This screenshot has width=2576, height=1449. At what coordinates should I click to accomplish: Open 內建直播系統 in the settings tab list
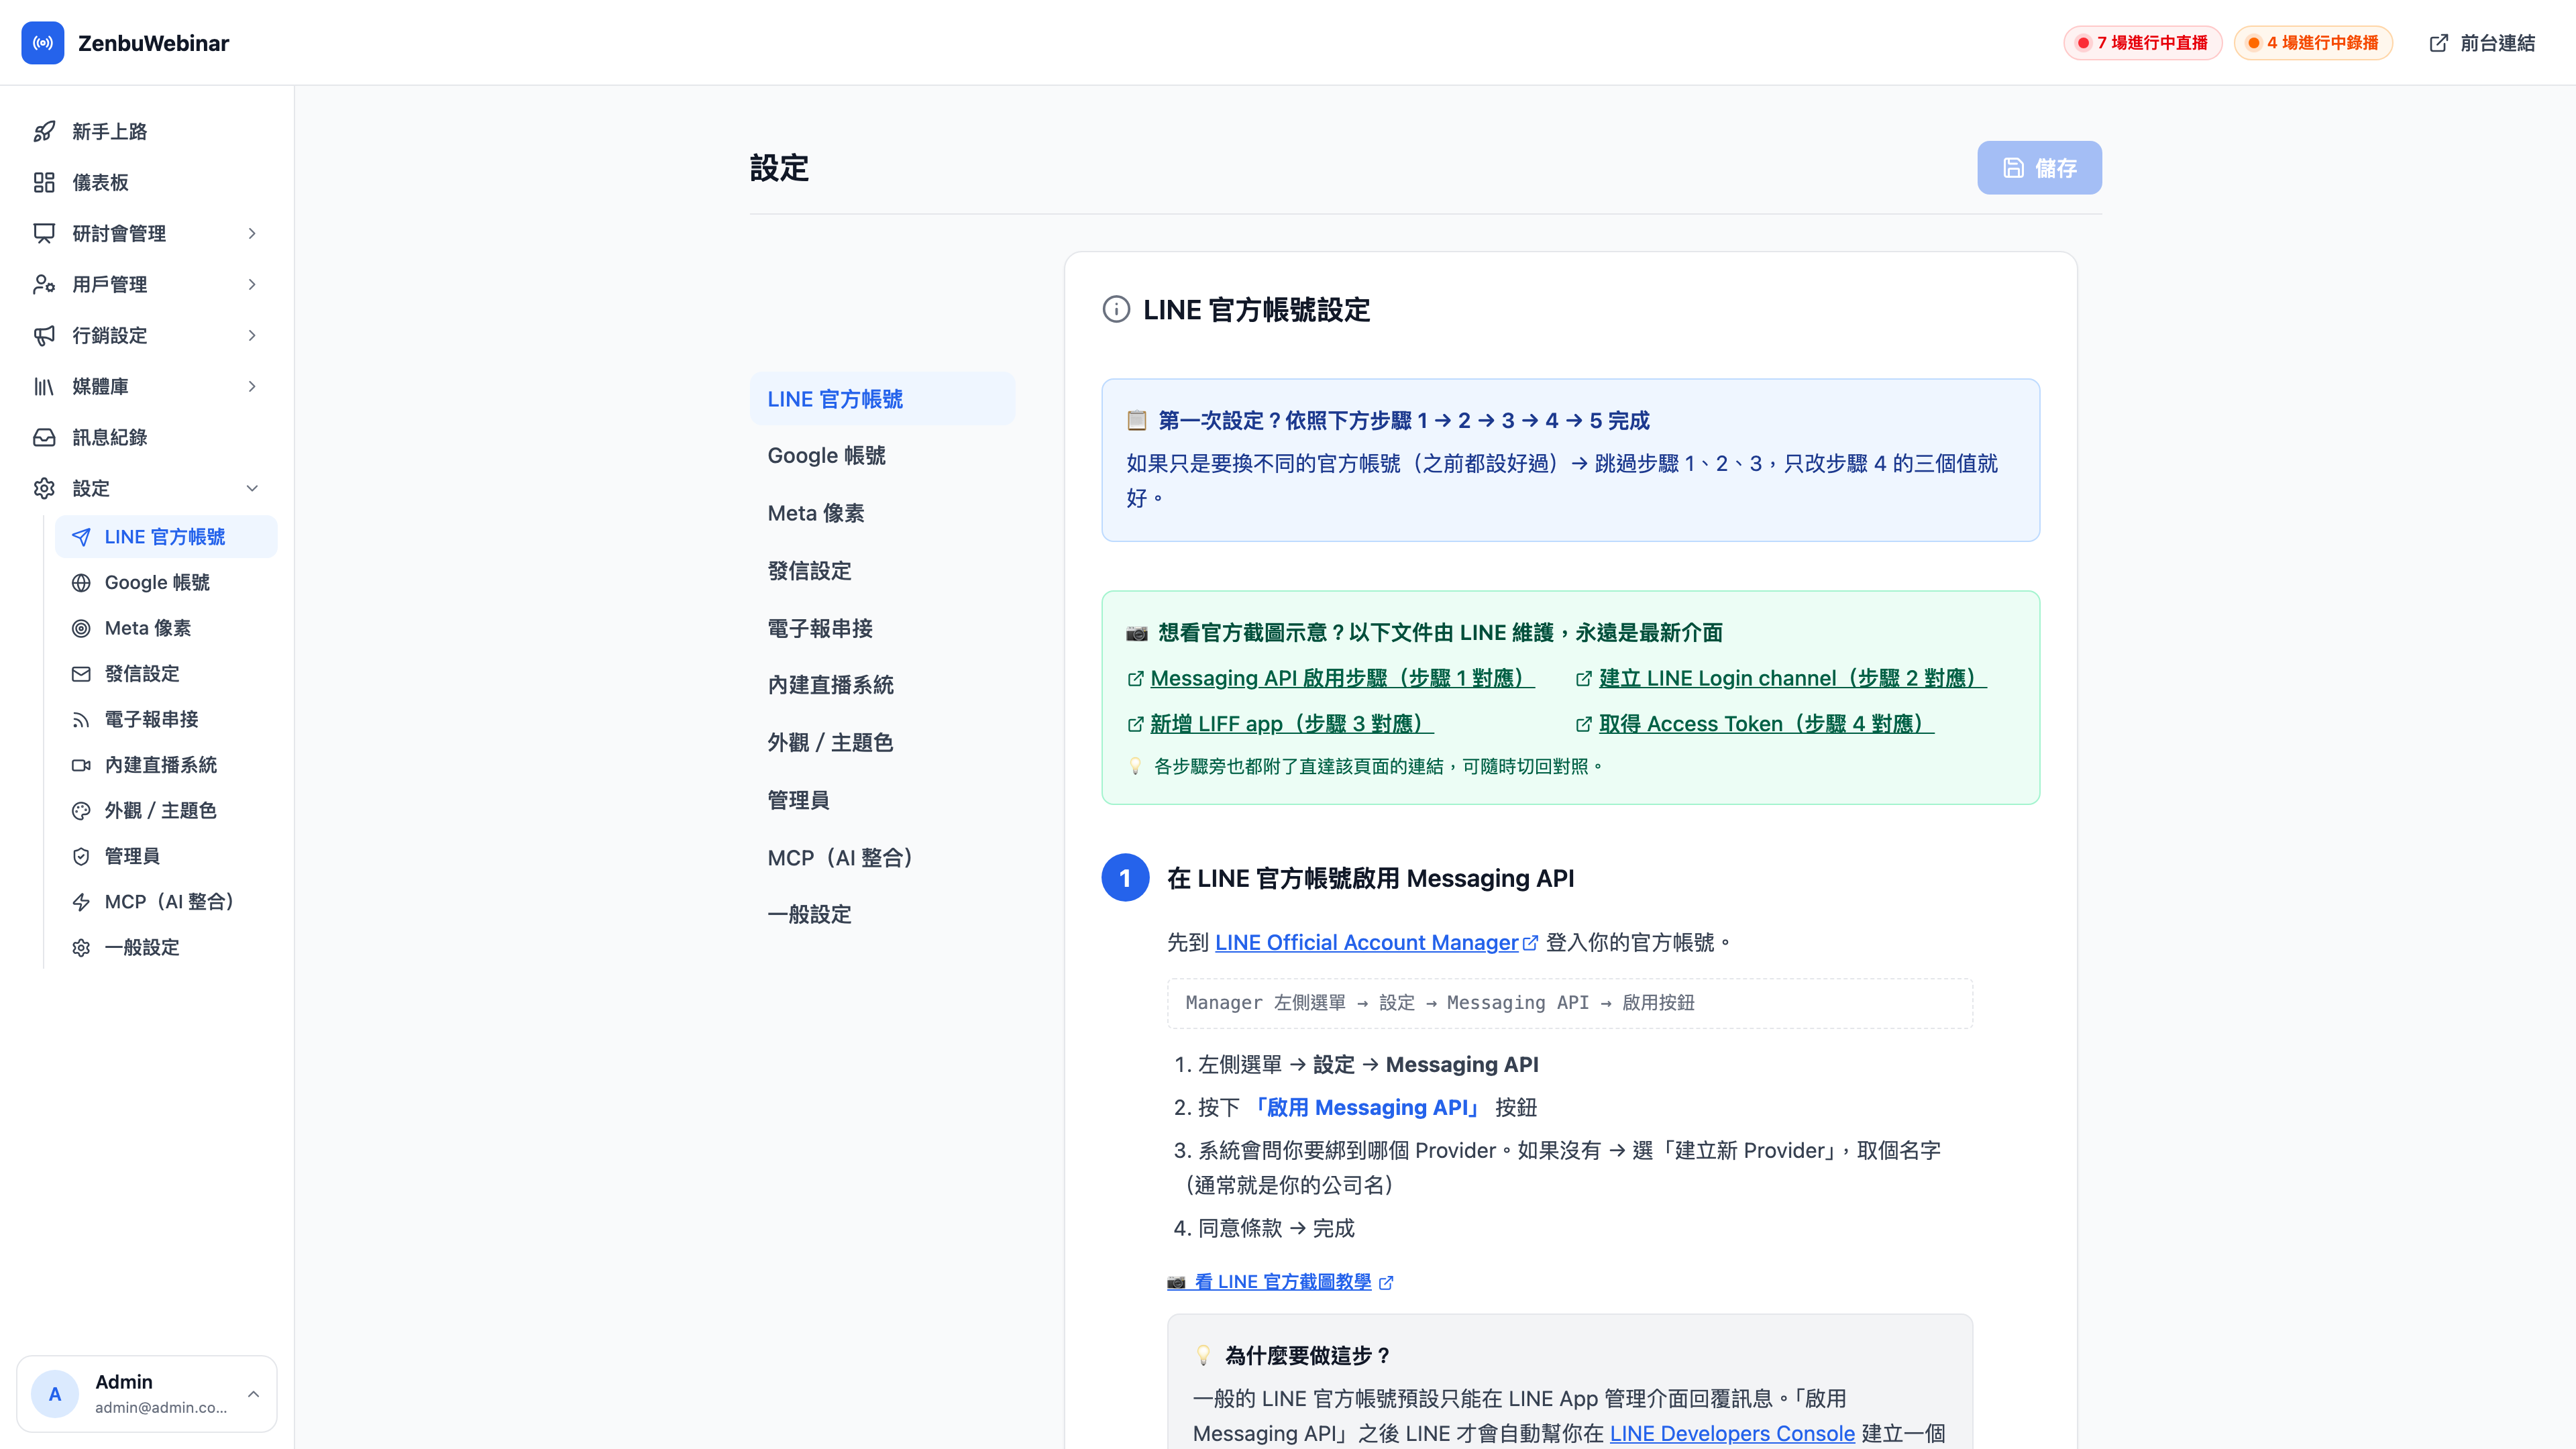coord(883,685)
